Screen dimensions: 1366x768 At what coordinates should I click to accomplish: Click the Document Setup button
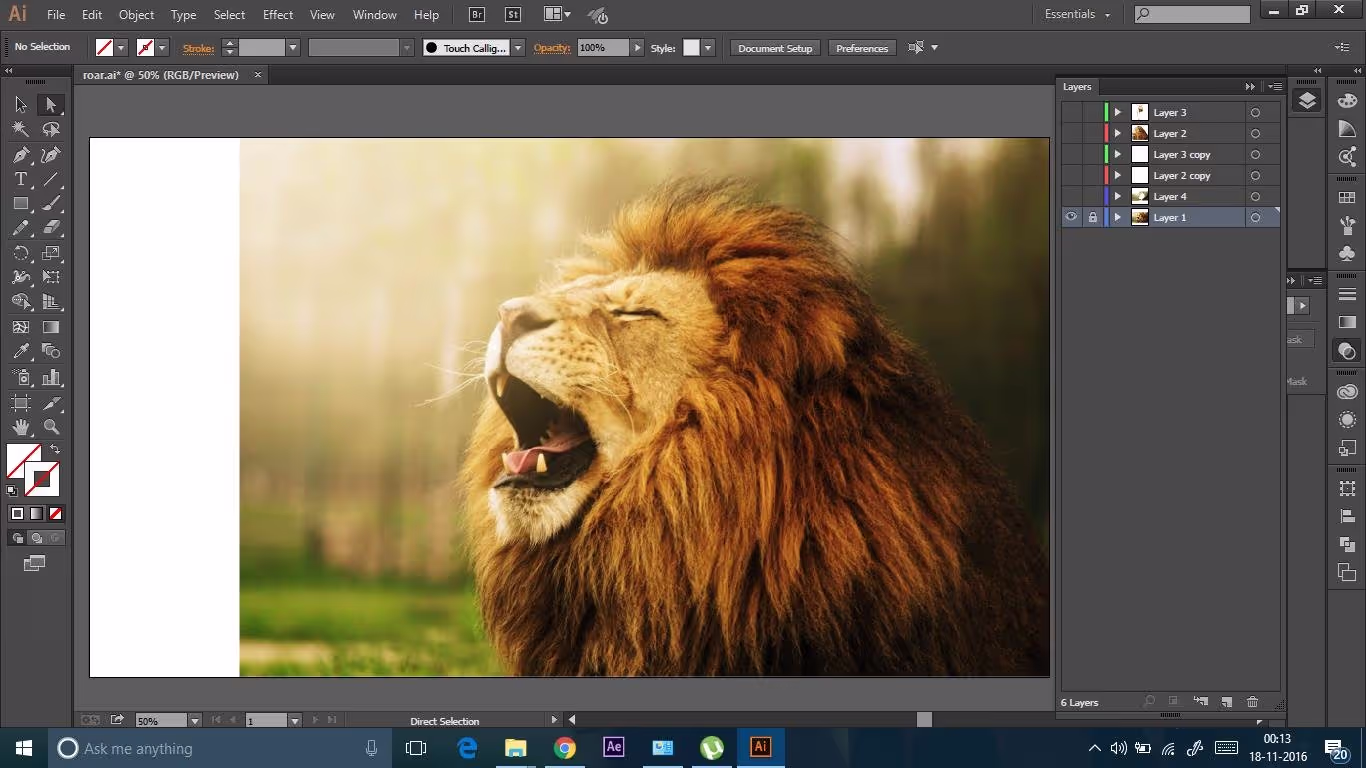775,48
